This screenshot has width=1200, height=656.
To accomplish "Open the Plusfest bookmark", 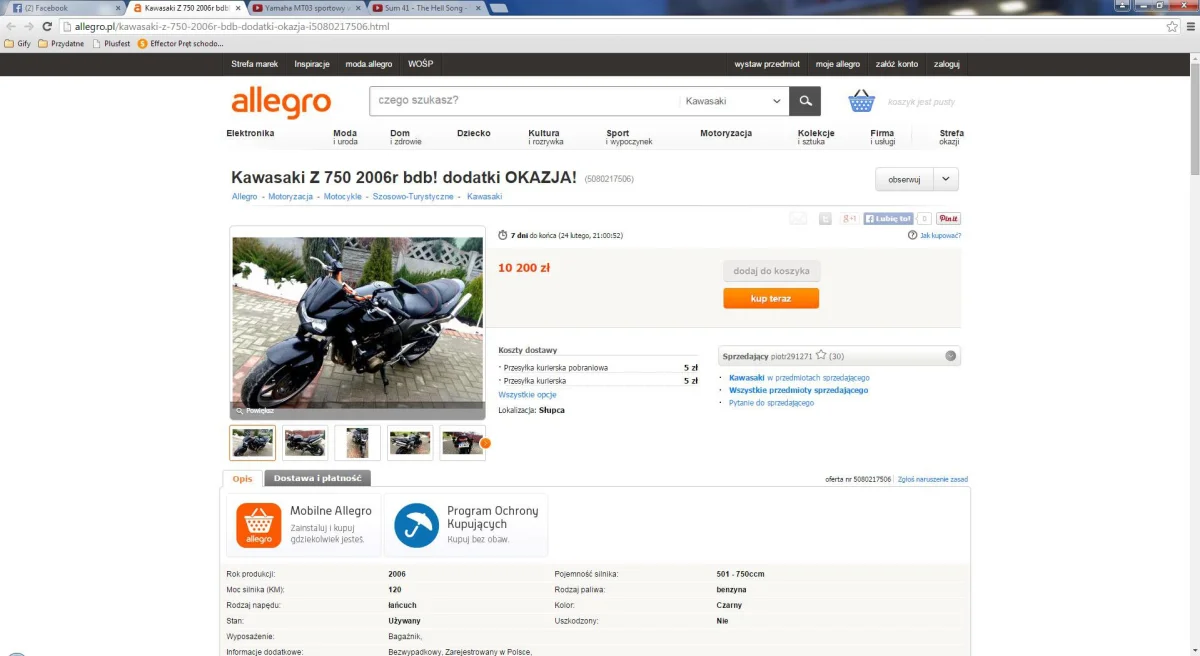I will pos(112,44).
